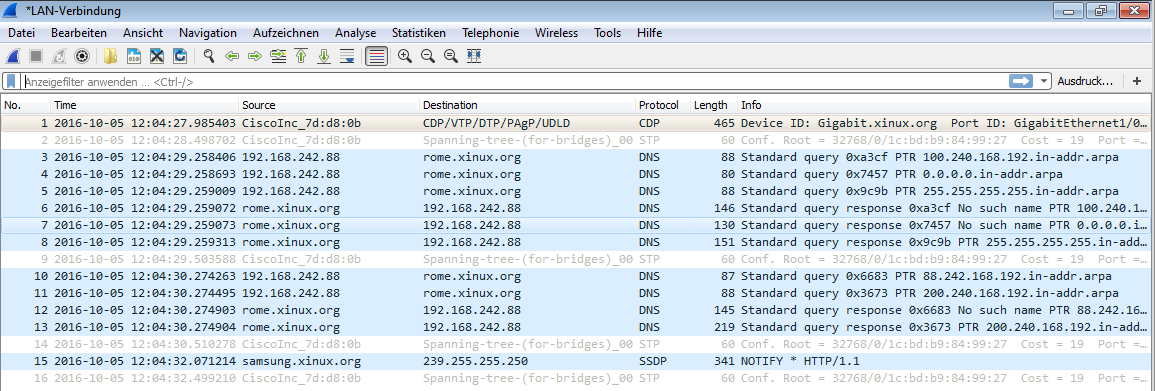Open the Telephonie menu

tap(491, 33)
